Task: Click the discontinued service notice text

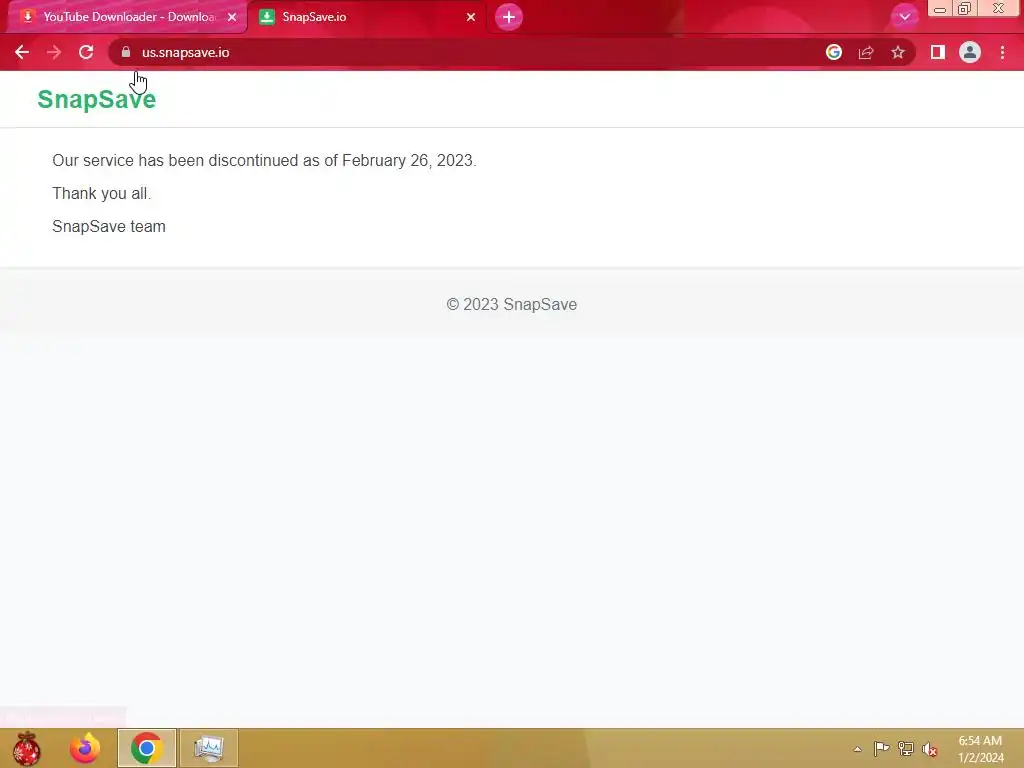Action: point(264,161)
